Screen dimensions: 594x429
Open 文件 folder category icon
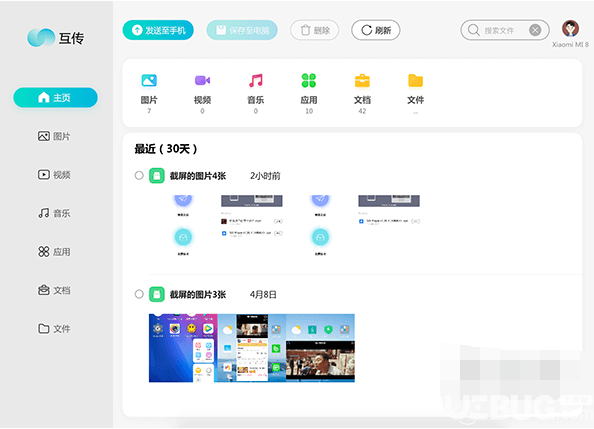pyautogui.click(x=416, y=81)
